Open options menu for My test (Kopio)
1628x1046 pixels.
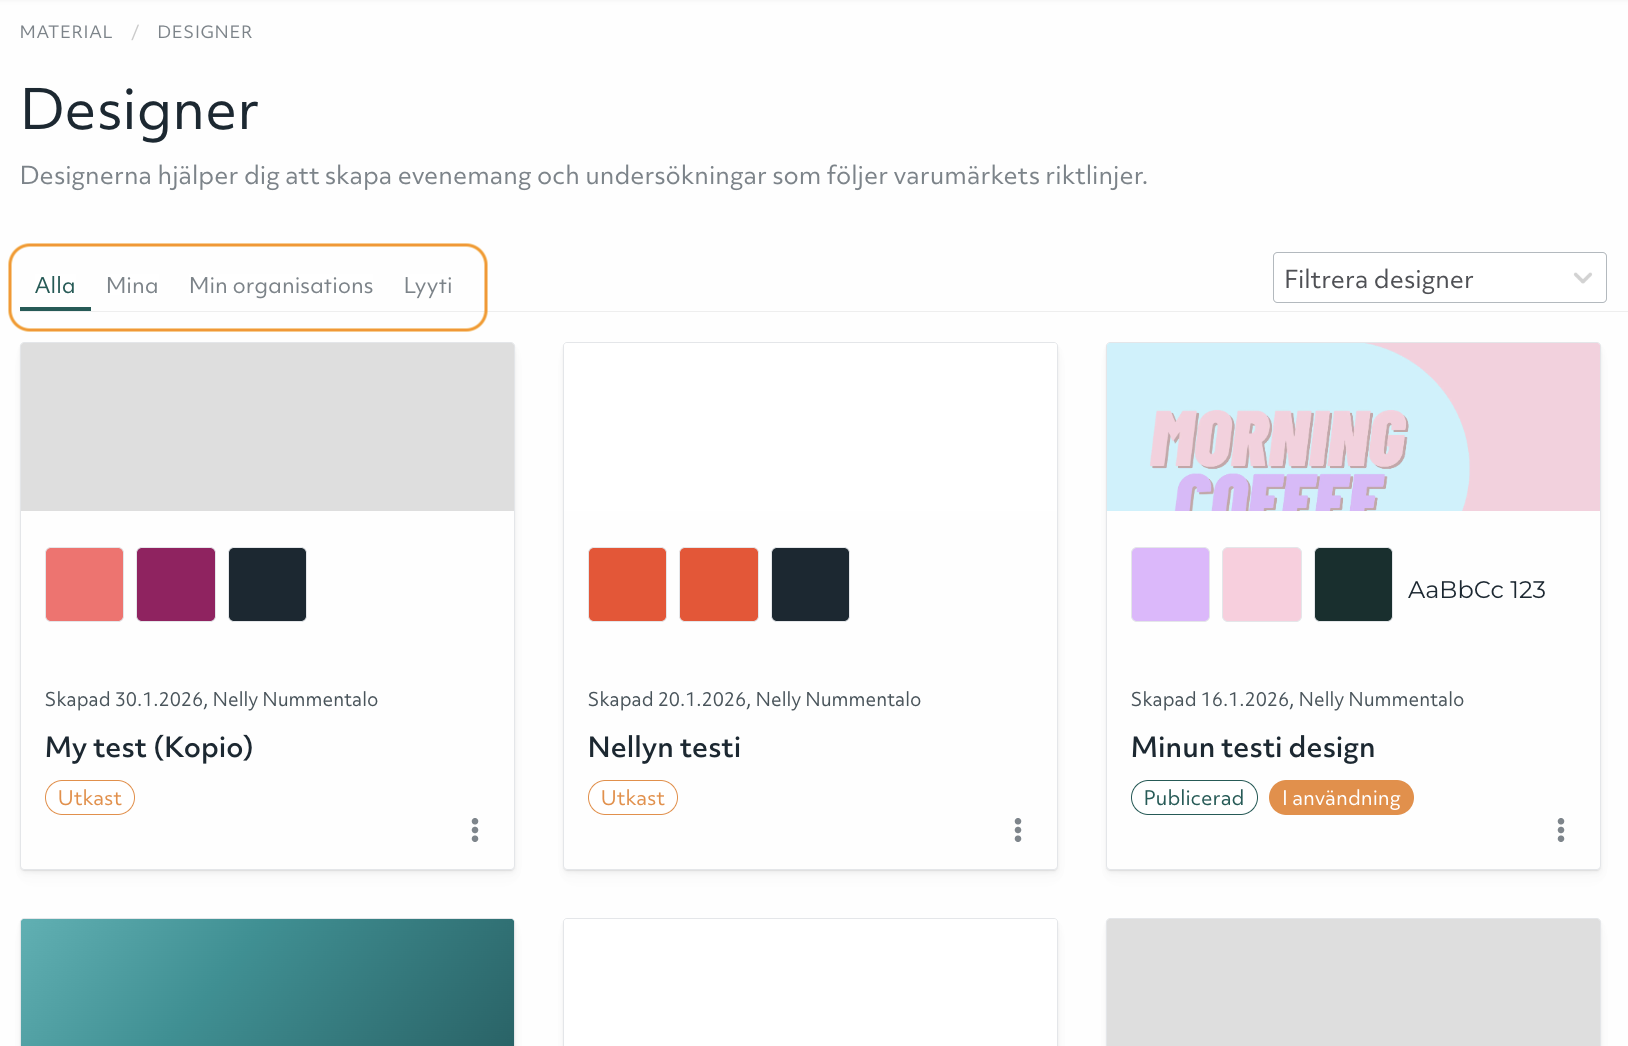[475, 830]
